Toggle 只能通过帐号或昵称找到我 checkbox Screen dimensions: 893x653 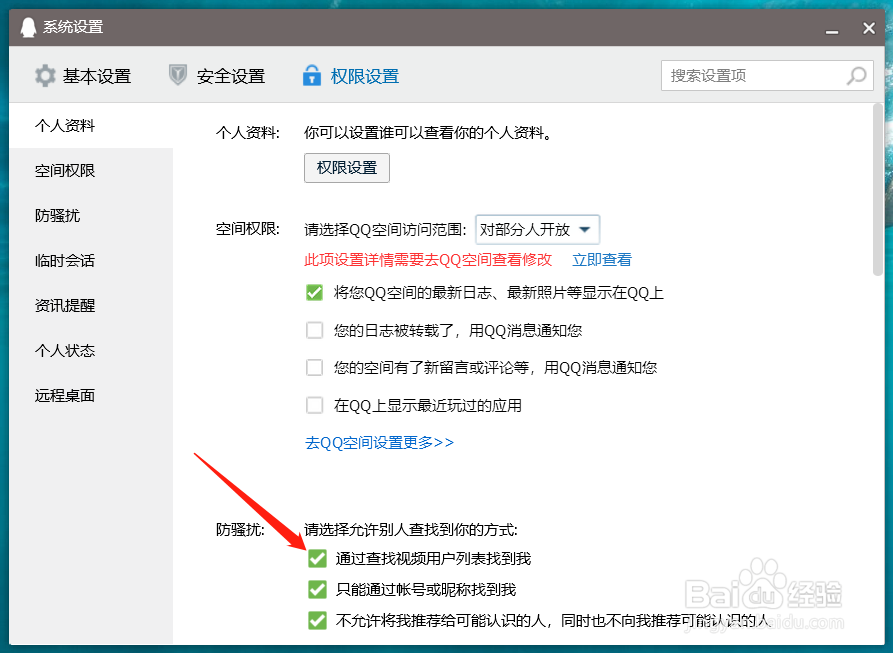click(317, 589)
